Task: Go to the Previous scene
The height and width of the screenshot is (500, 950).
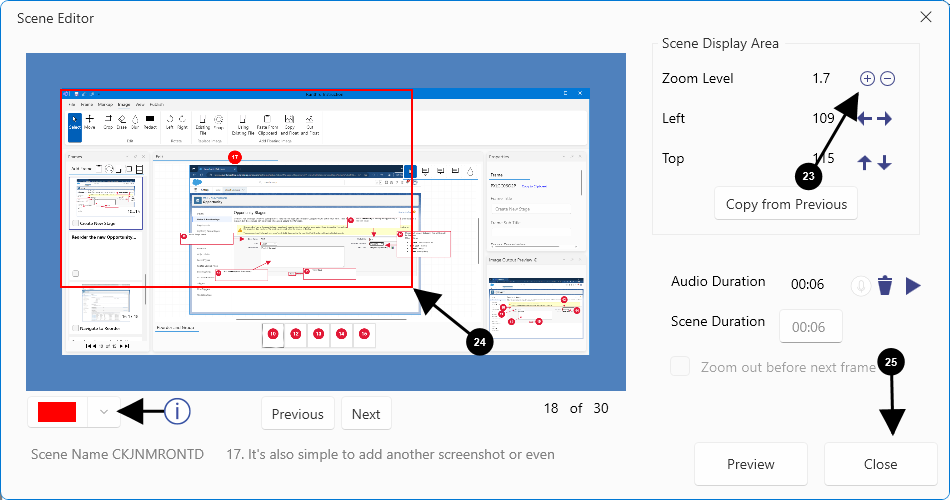Action: [x=297, y=414]
